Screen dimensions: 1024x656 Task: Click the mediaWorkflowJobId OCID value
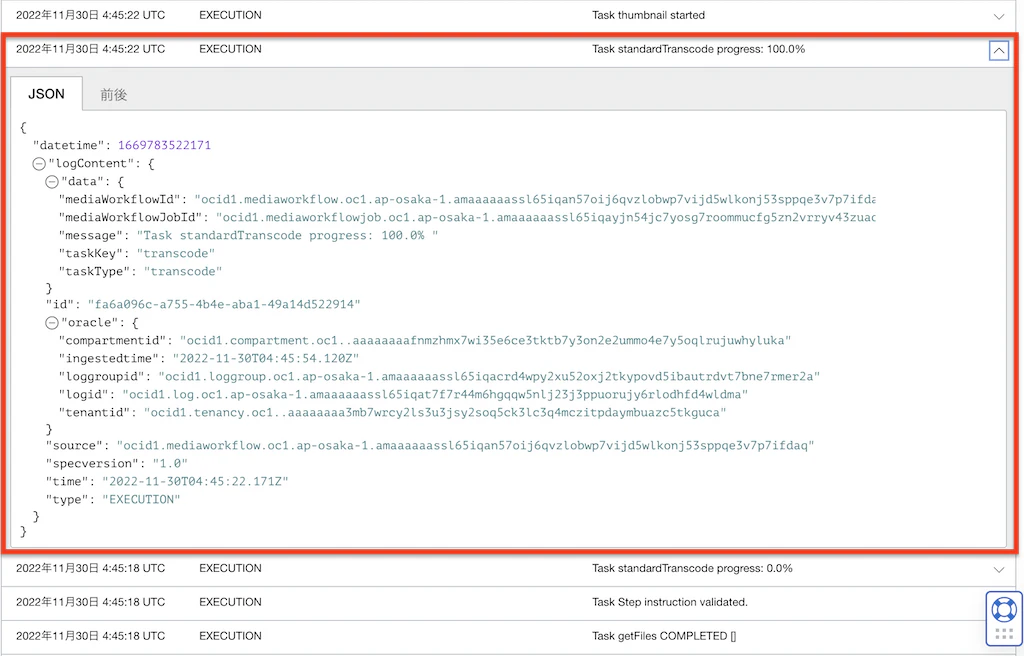tap(546, 218)
